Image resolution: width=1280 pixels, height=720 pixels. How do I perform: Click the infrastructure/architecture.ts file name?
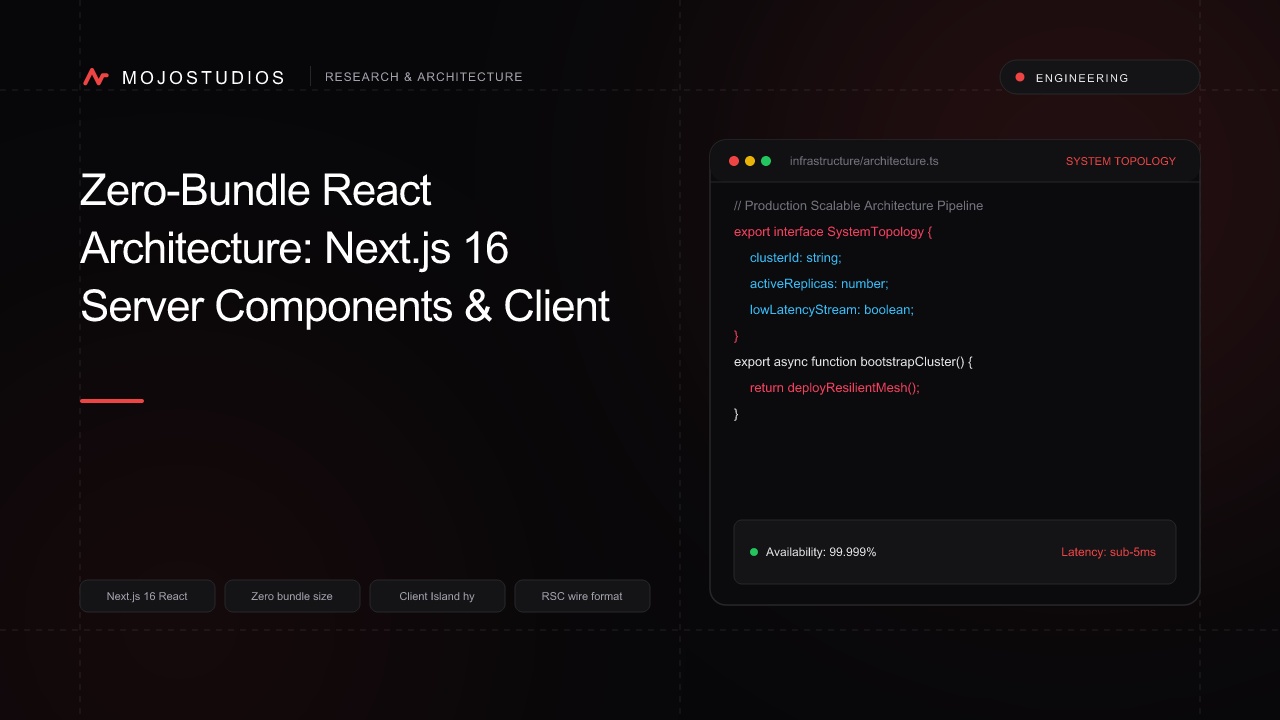coord(864,161)
